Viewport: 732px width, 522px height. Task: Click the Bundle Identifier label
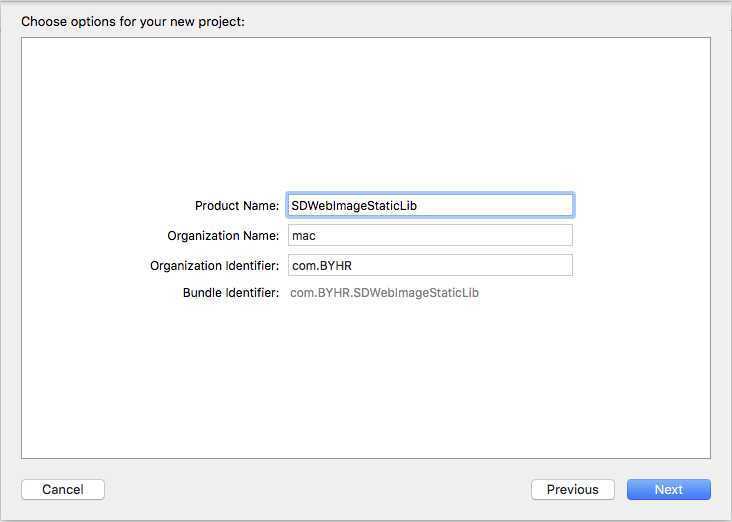231,293
